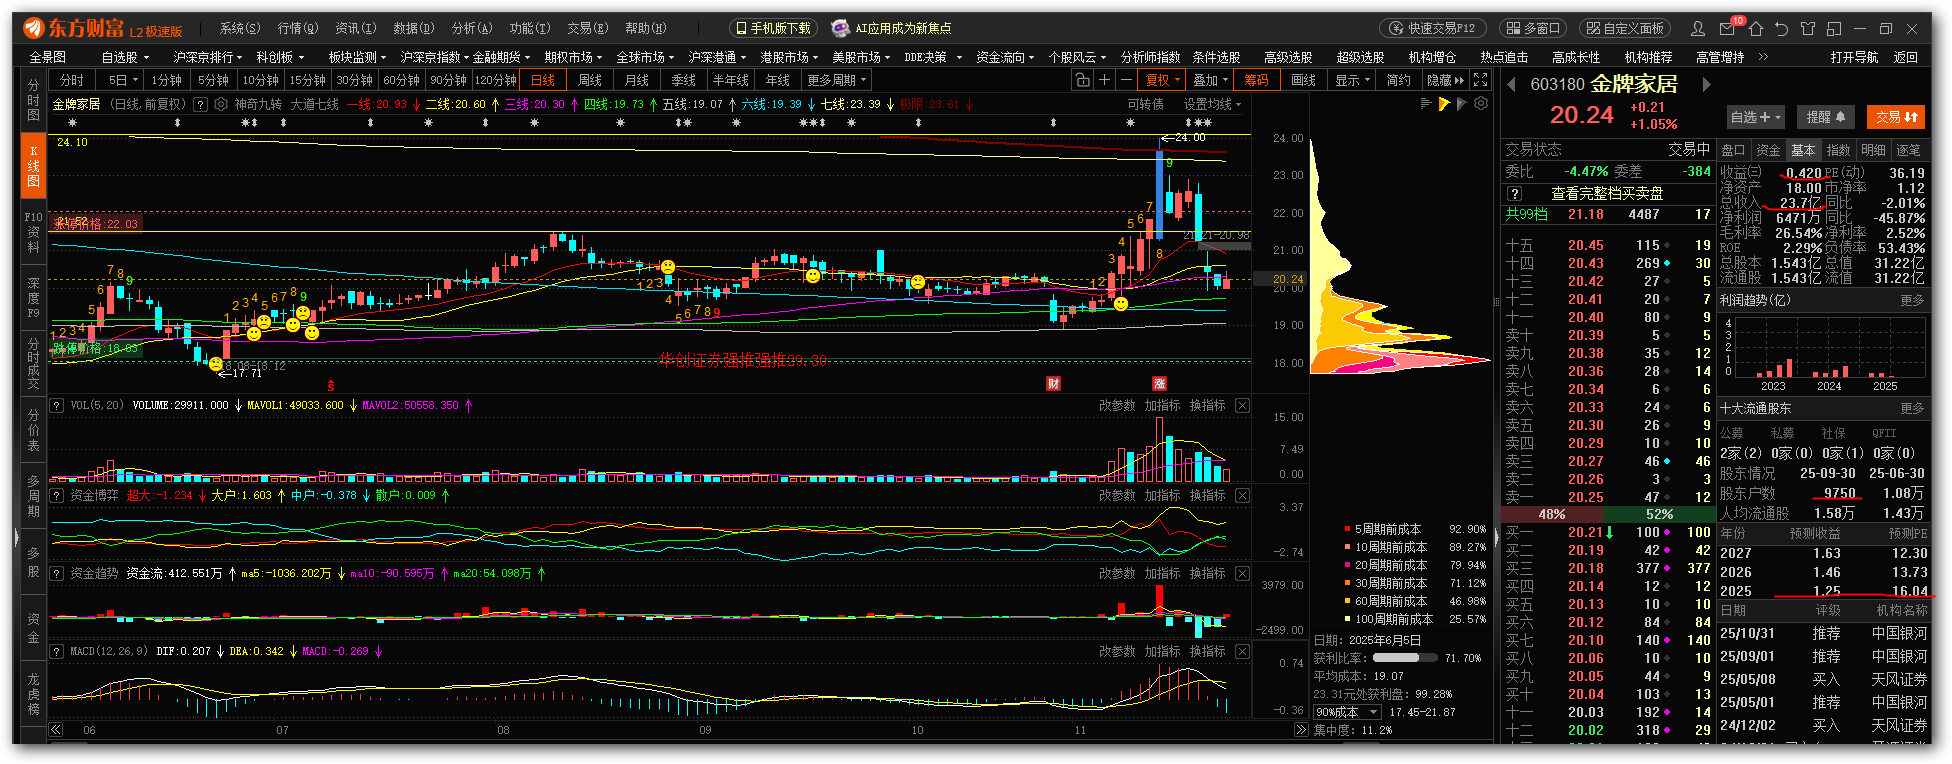Open the 系统(S) menu

(240, 29)
